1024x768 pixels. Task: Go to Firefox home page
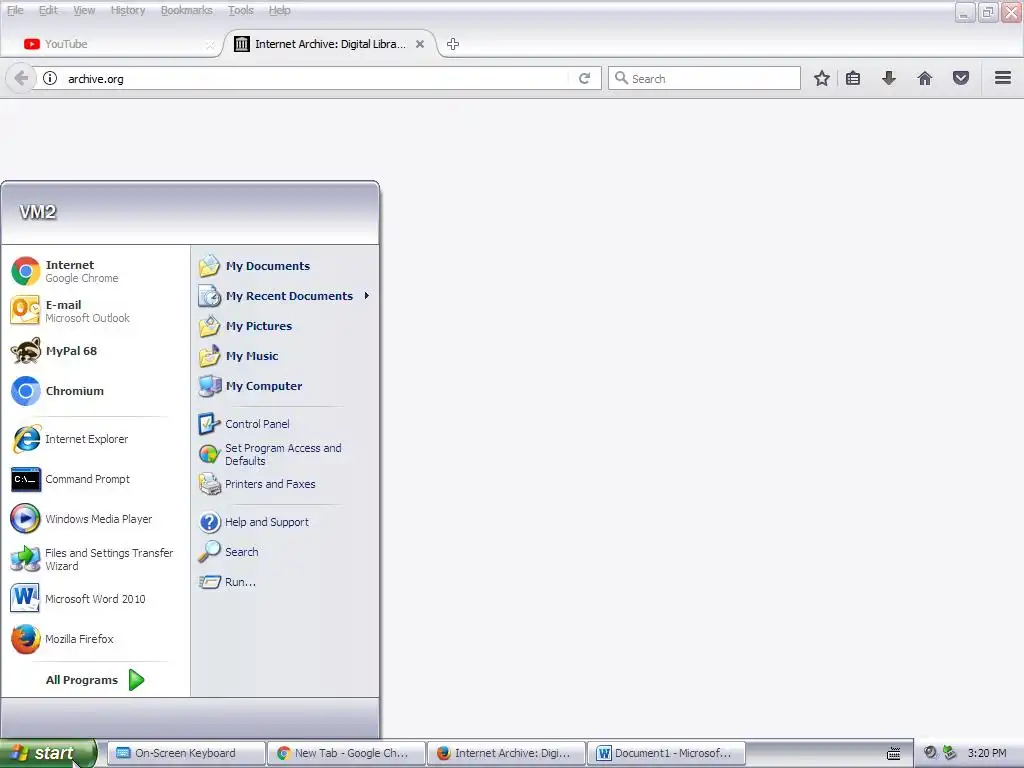click(x=925, y=78)
